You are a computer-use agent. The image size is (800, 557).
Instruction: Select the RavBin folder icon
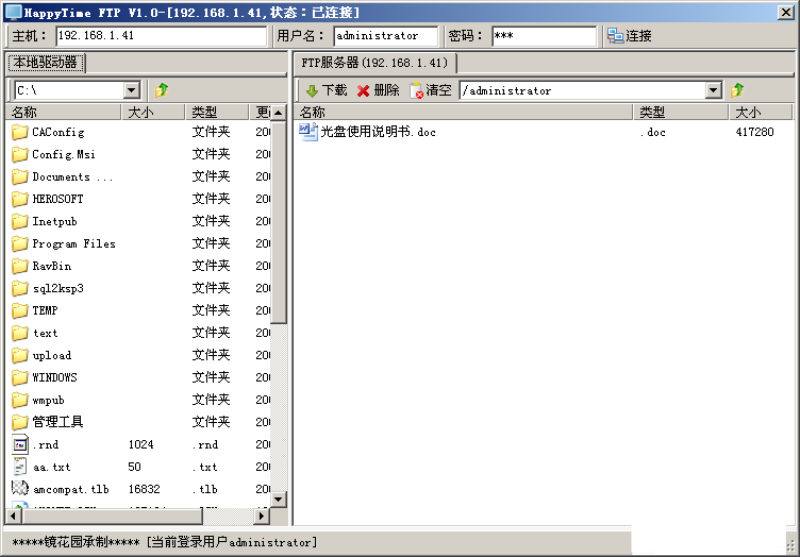[x=20, y=266]
